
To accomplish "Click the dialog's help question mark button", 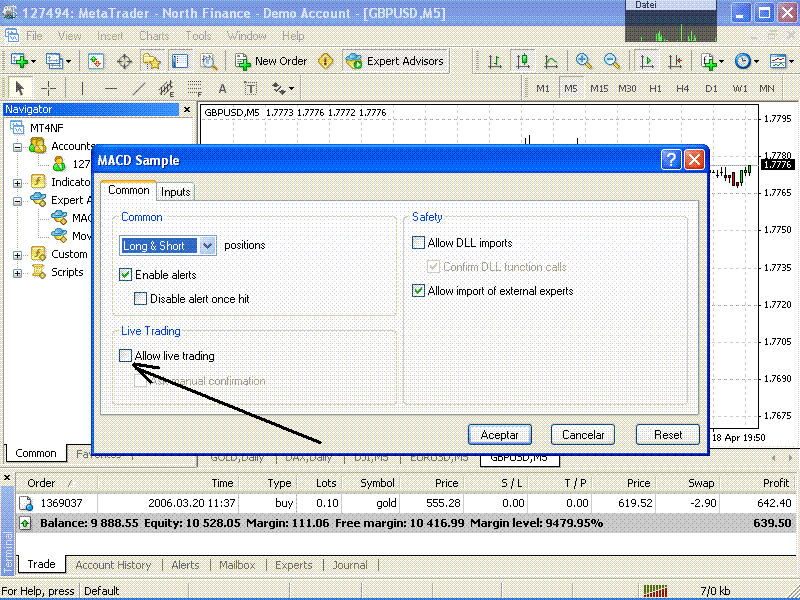I will point(670,160).
